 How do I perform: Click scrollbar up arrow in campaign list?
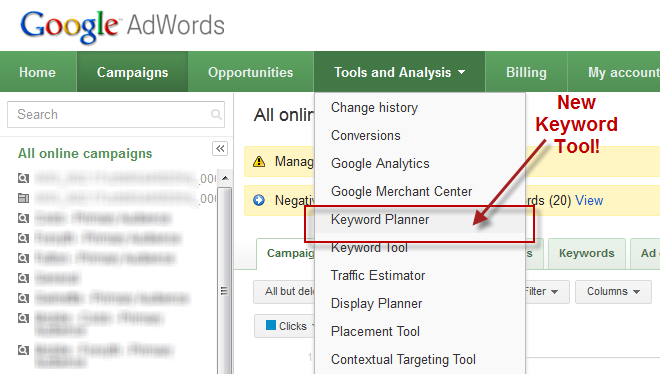pyautogui.click(x=225, y=178)
